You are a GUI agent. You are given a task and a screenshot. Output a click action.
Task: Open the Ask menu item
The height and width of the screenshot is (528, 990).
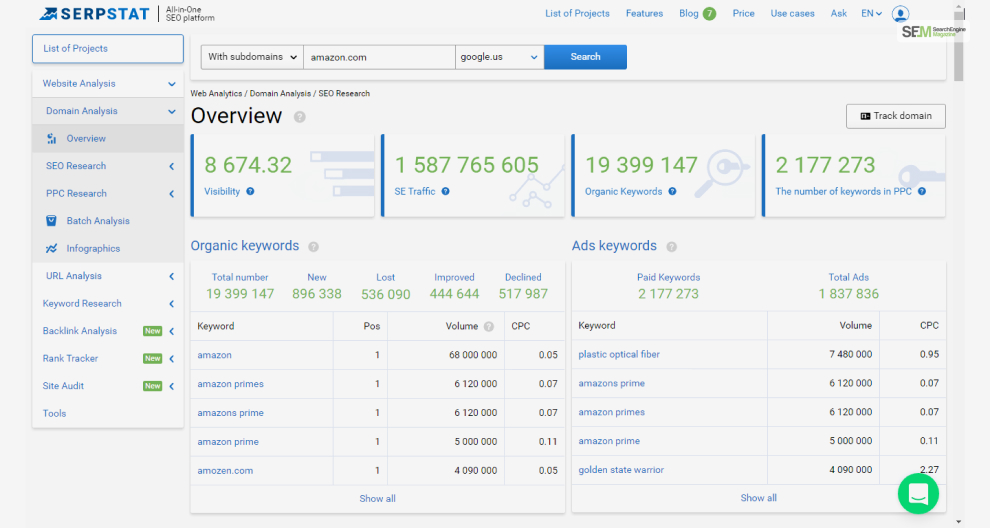click(x=838, y=13)
